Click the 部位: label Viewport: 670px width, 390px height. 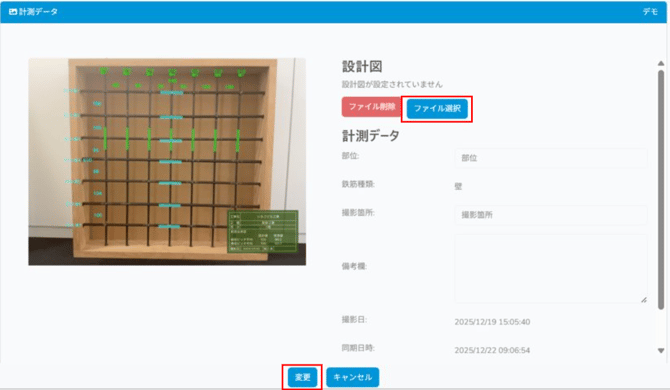point(350,156)
